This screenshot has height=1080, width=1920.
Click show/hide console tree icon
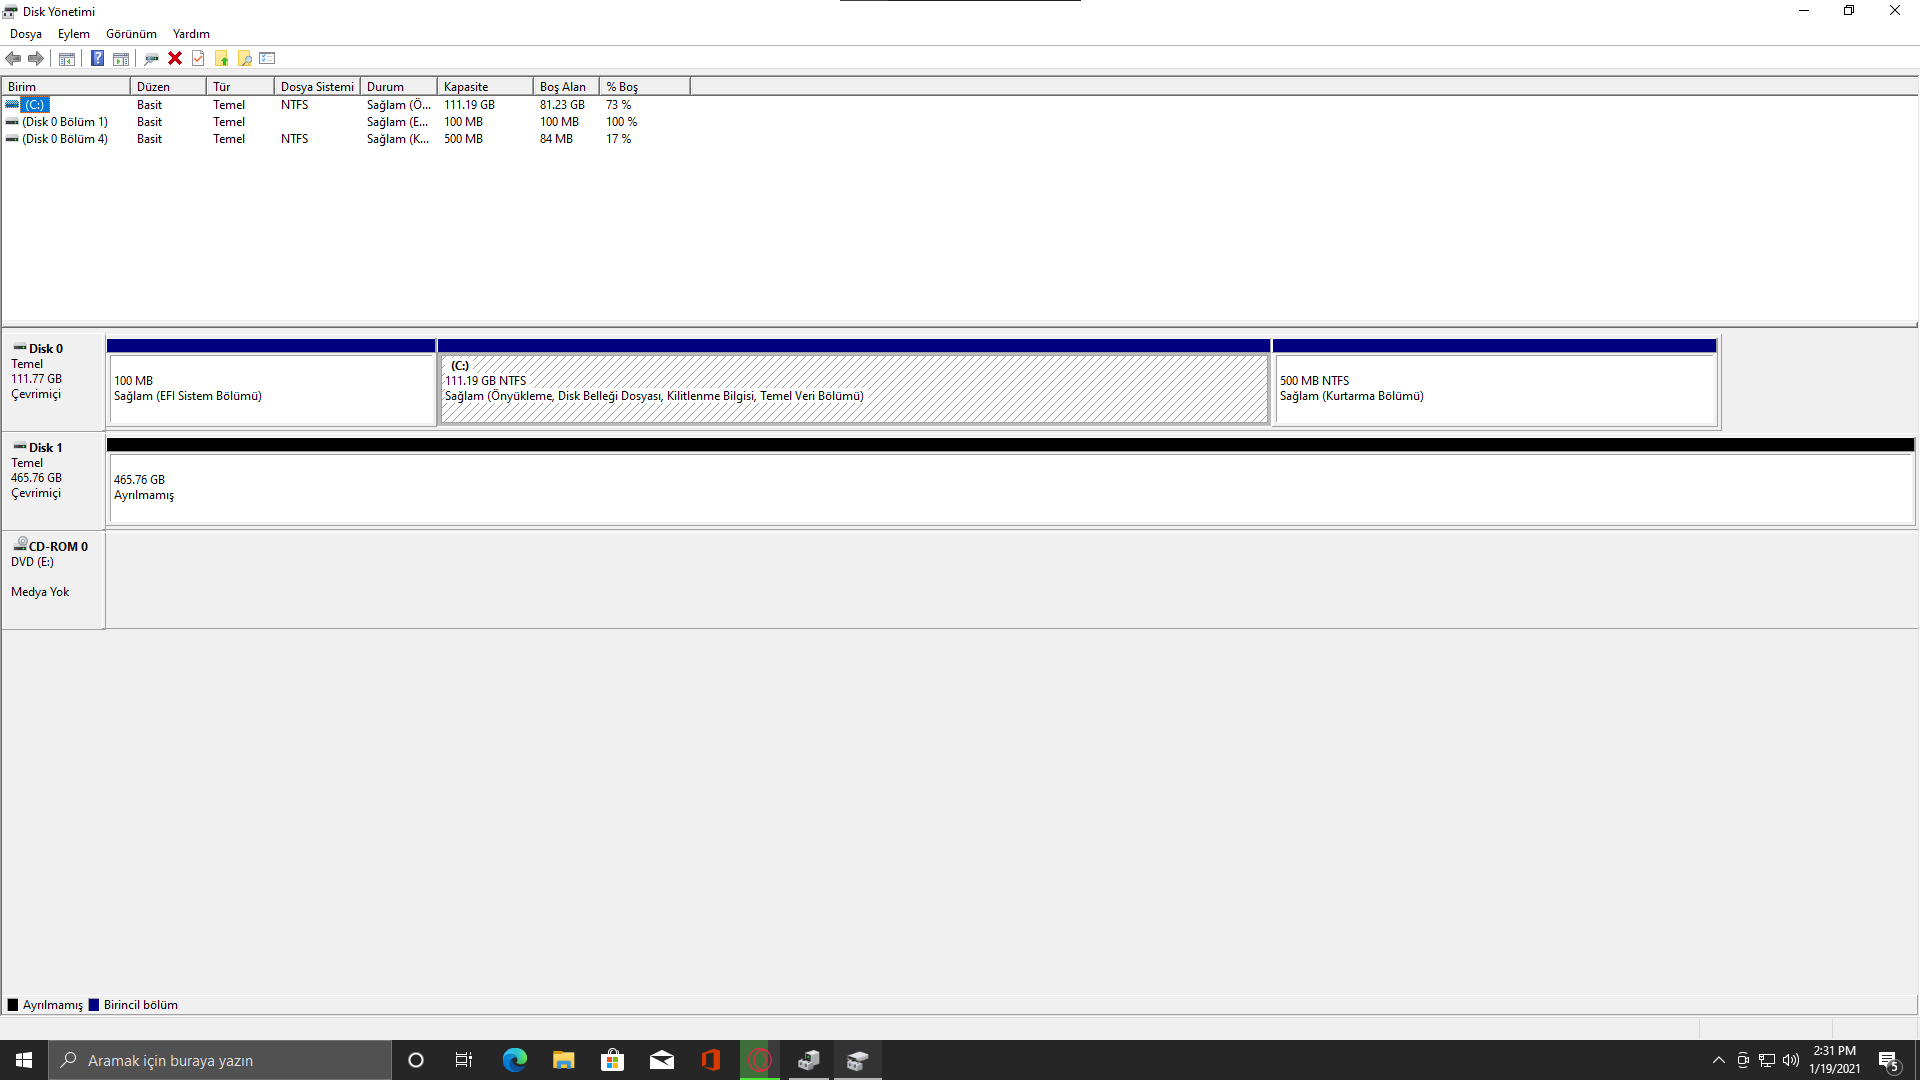67,58
